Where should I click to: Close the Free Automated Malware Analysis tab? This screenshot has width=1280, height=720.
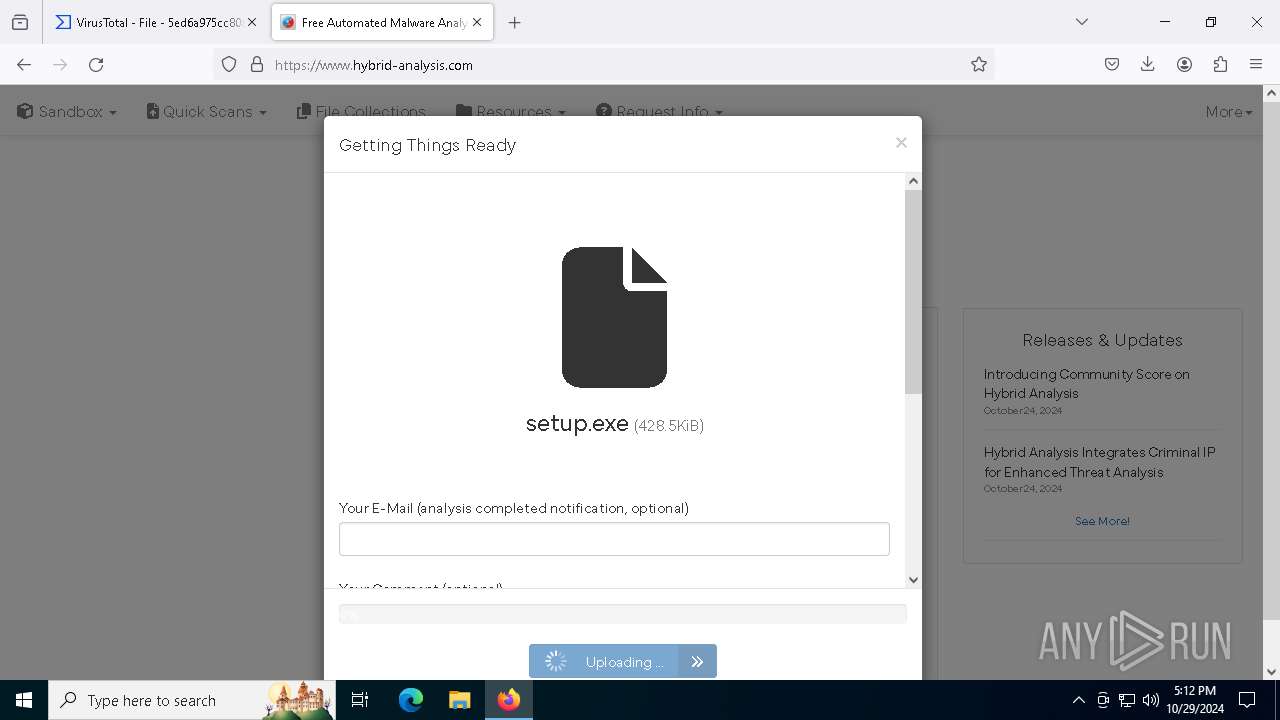tap(477, 22)
